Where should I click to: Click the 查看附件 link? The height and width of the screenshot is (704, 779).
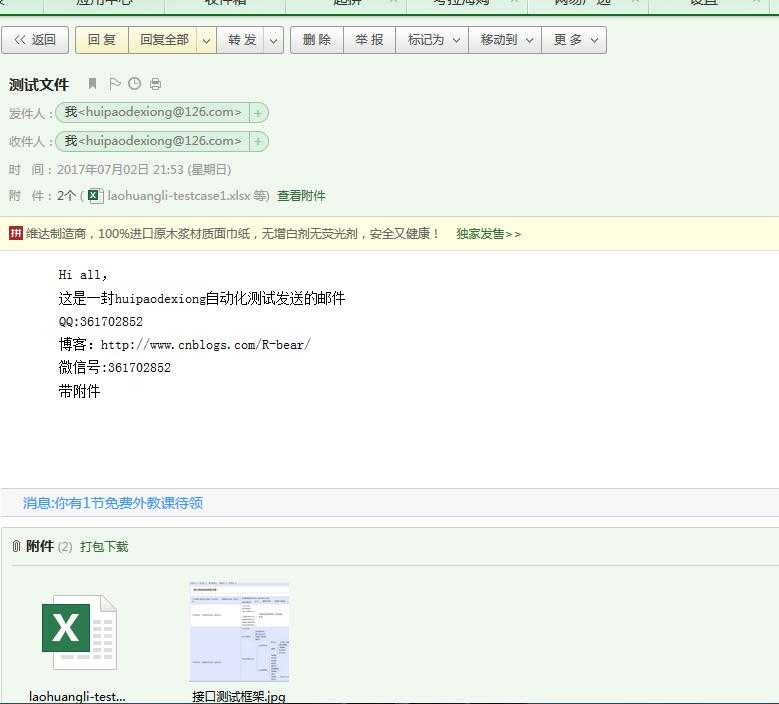point(301,196)
